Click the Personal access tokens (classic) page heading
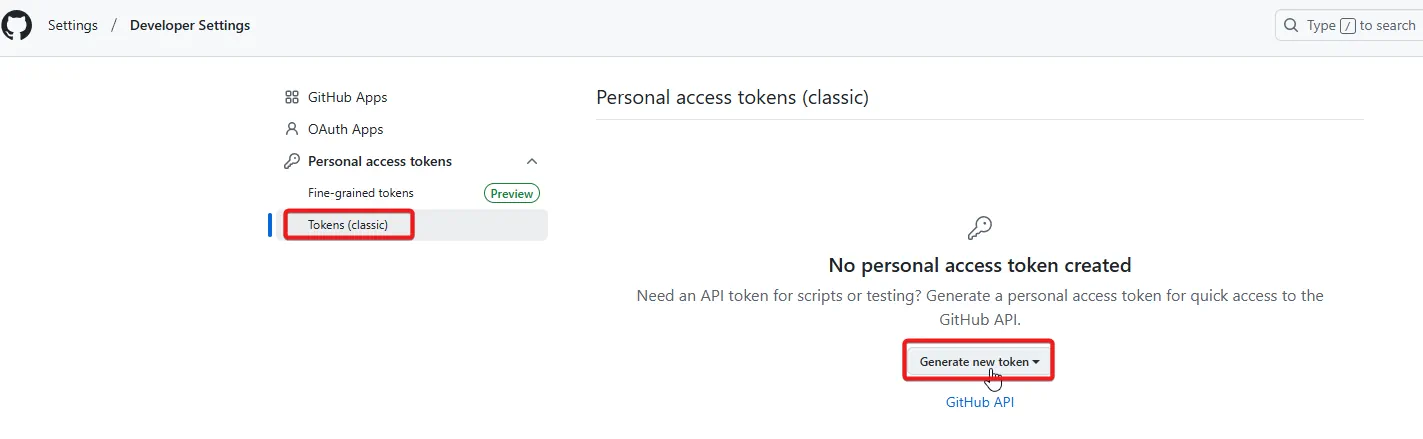The image size is (1423, 439). point(732,97)
